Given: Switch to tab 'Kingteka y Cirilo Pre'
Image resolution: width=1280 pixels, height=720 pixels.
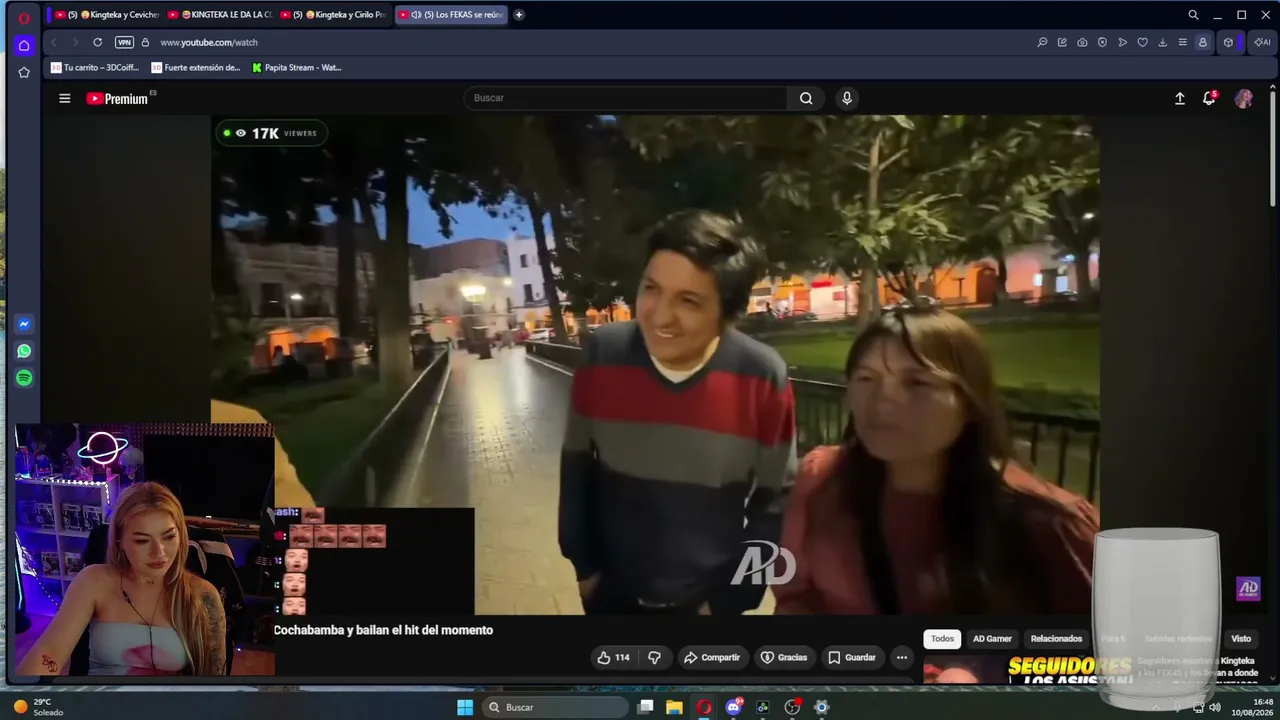Looking at the screenshot, I should 333,15.
